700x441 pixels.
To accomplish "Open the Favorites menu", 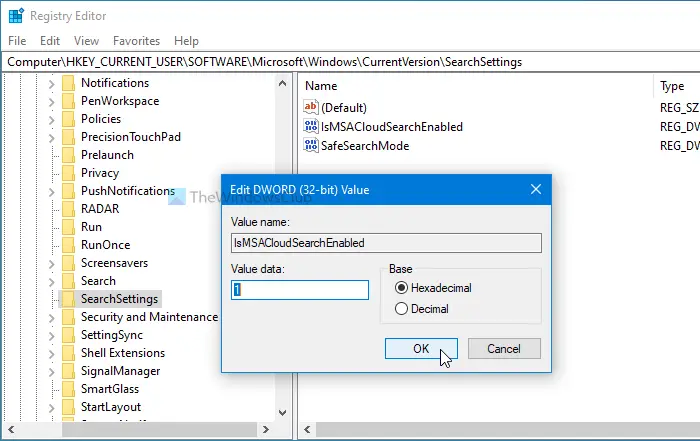I will (x=136, y=41).
